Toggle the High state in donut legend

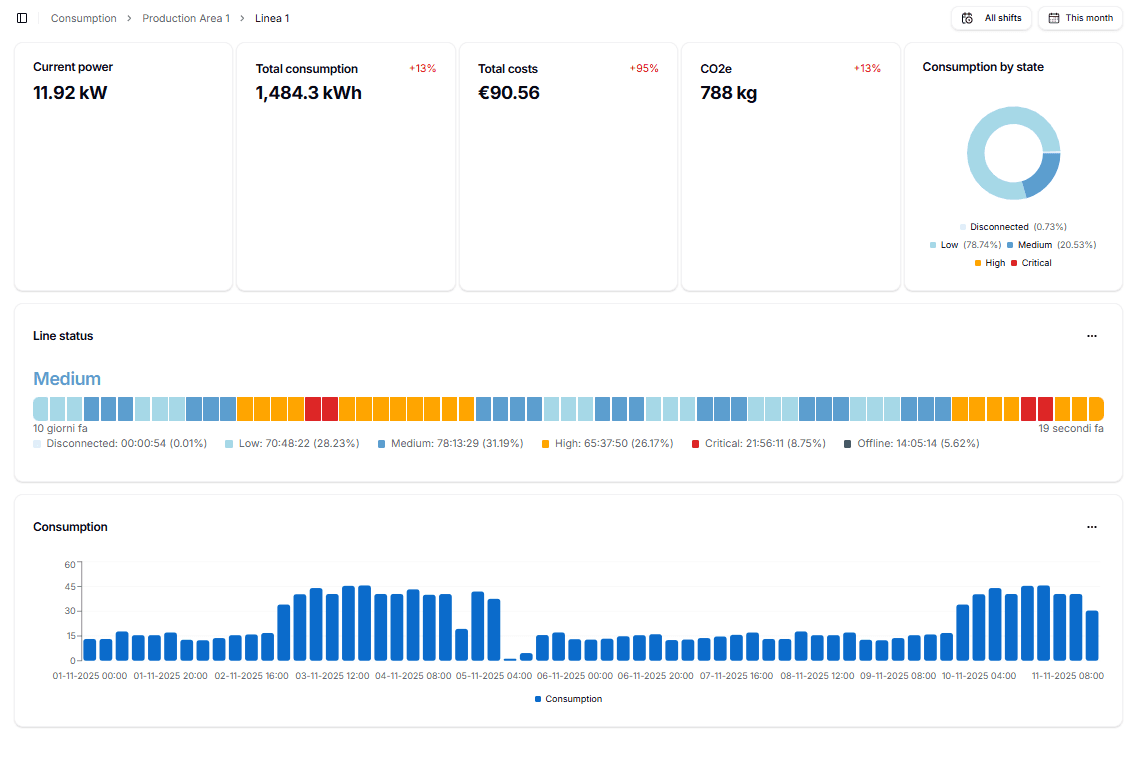coord(989,263)
